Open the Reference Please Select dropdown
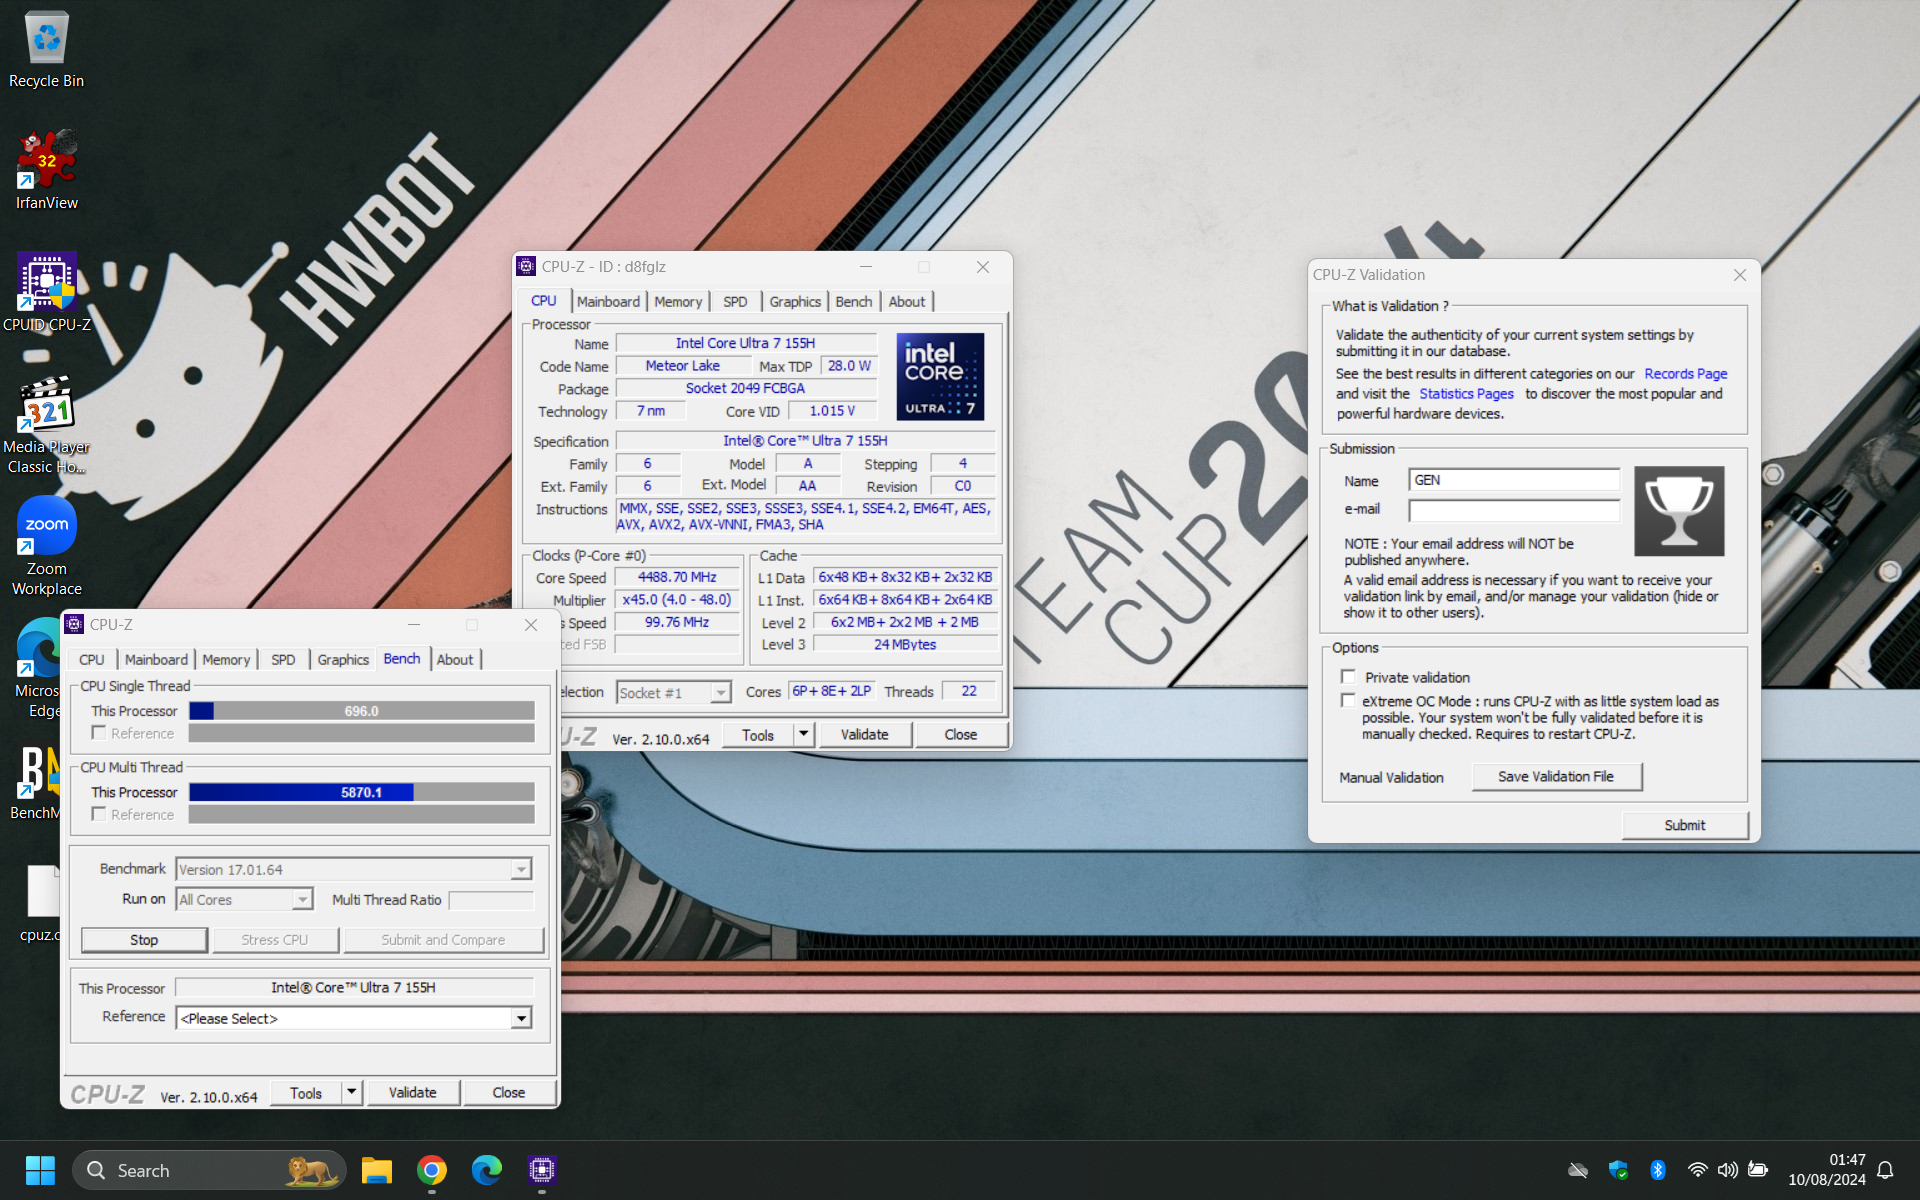Image resolution: width=1920 pixels, height=1200 pixels. [x=521, y=1018]
